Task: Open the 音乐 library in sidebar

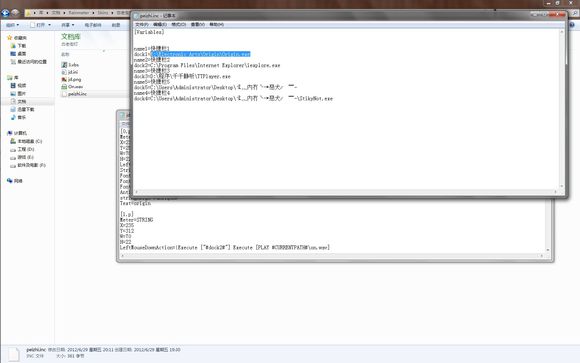Action: [18, 117]
